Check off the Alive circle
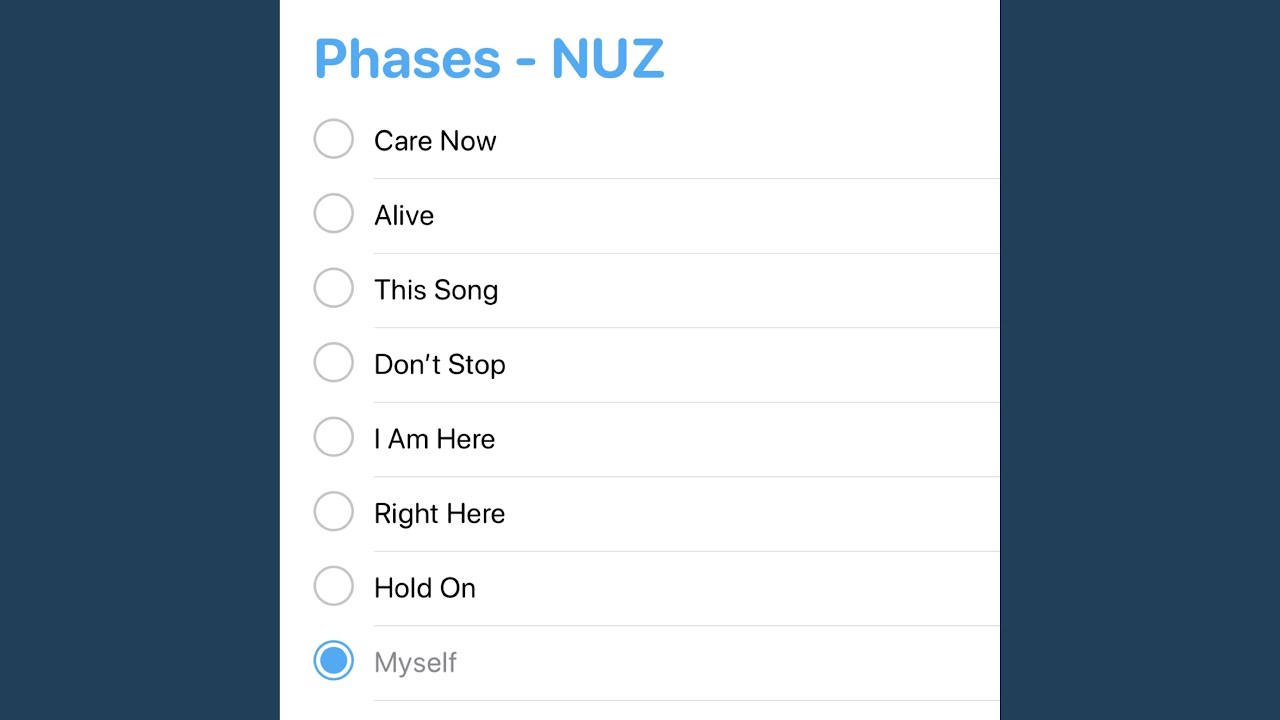 coord(333,213)
